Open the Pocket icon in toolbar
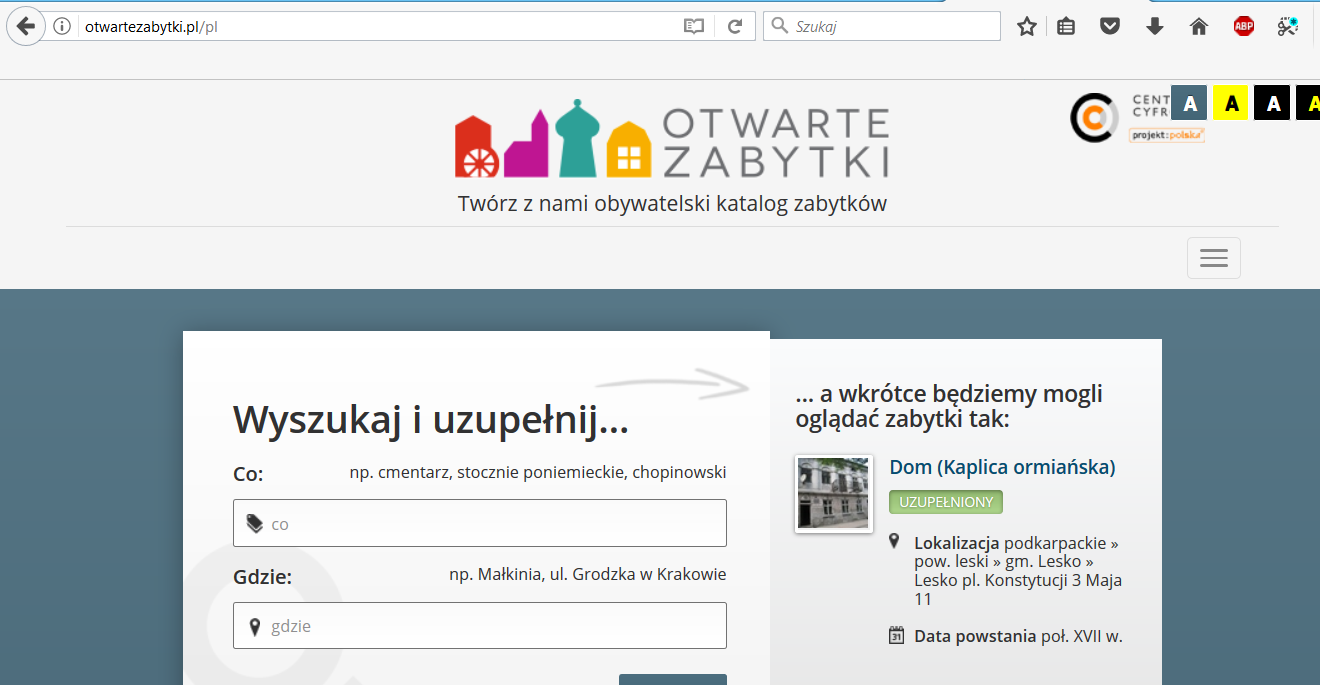This screenshot has height=685, width=1320. (x=1109, y=27)
